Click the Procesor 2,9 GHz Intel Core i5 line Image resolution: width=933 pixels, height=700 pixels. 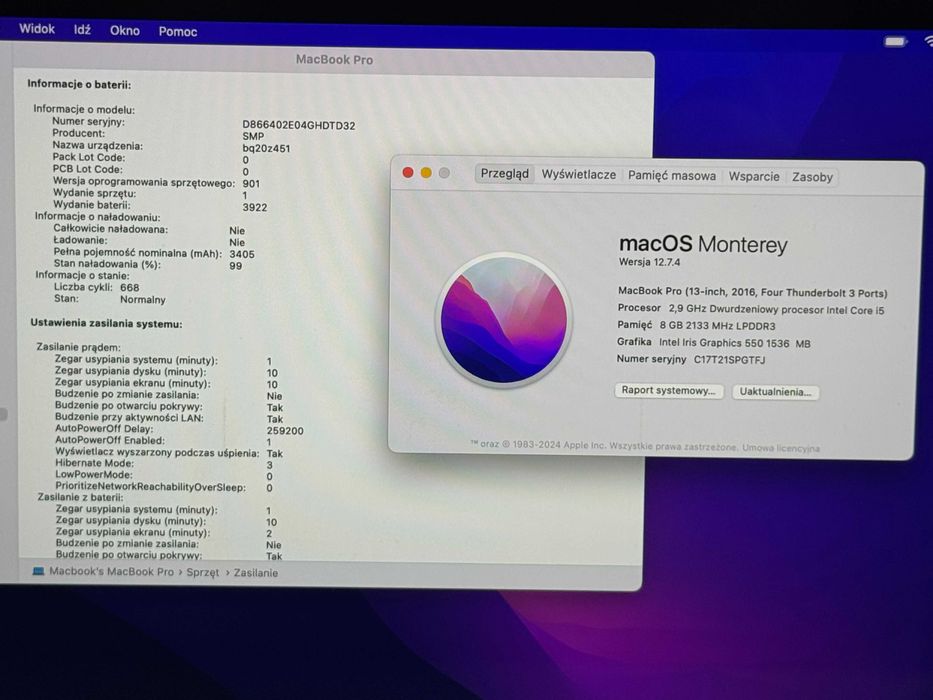tap(751, 309)
